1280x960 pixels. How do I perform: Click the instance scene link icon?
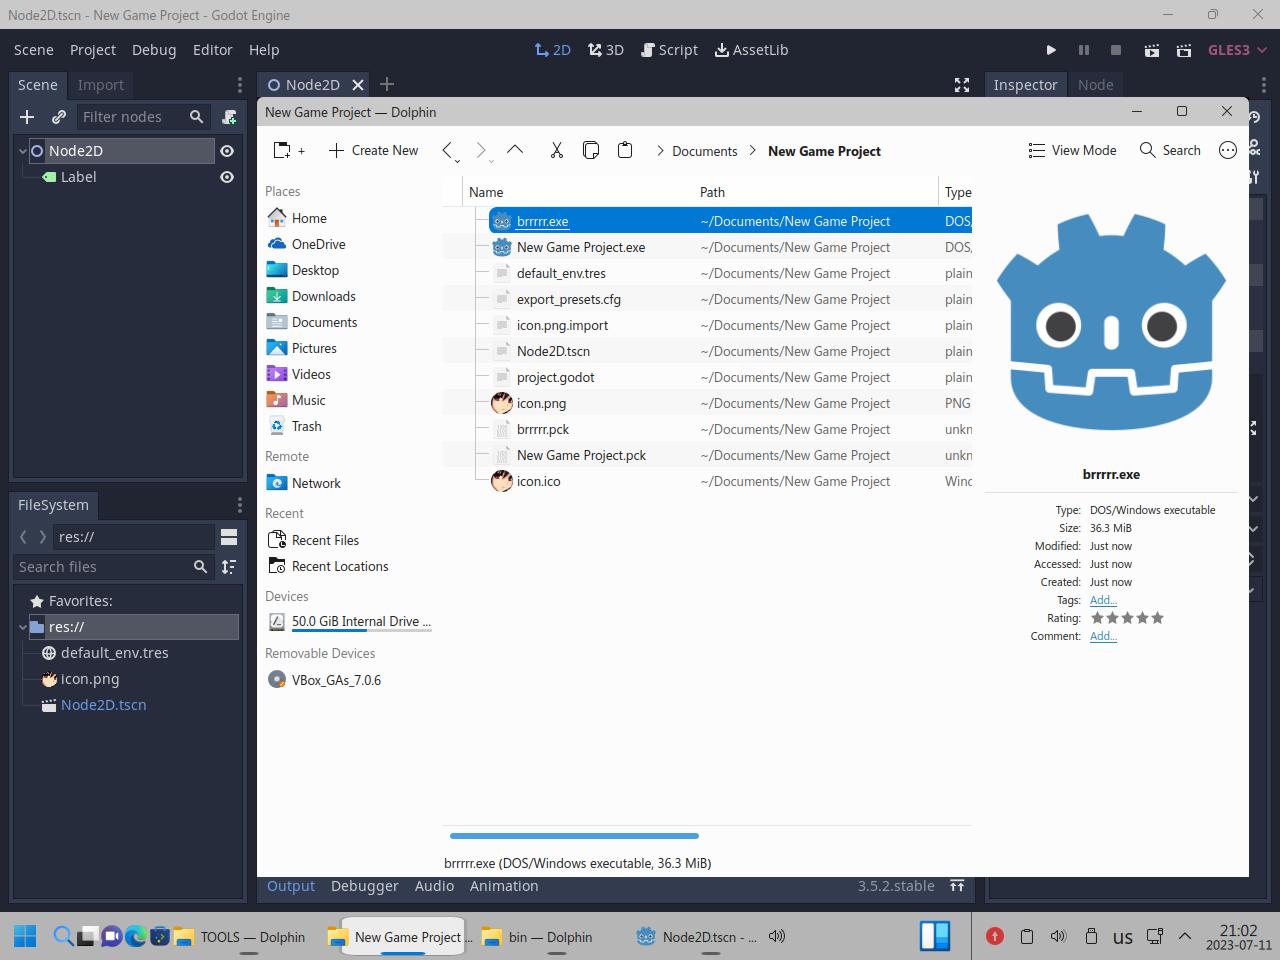(59, 117)
